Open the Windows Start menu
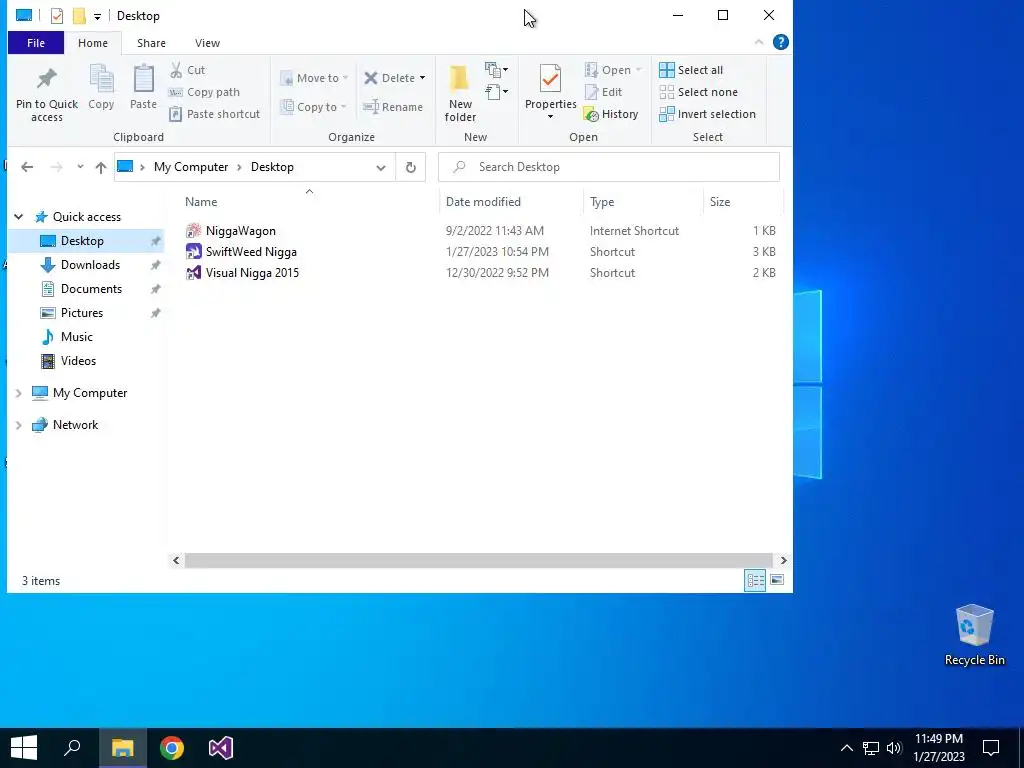 click(24, 748)
